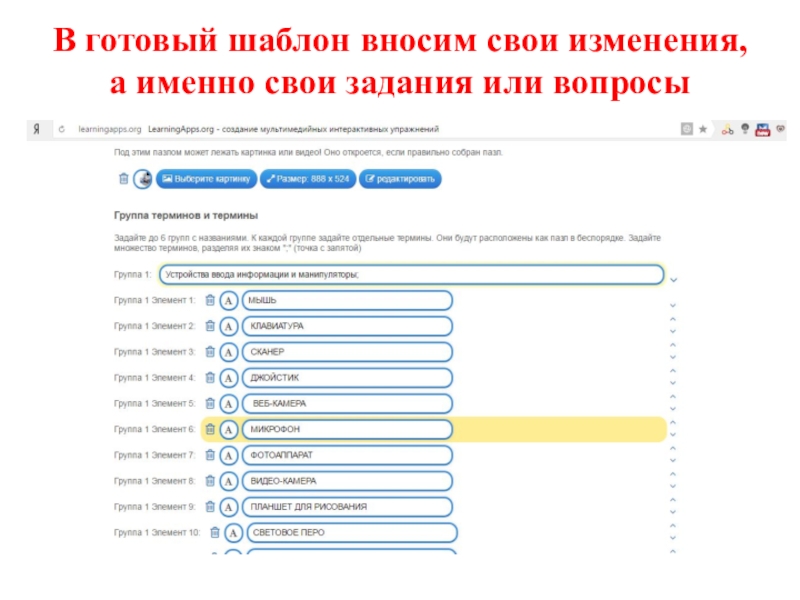The width and height of the screenshot is (800, 600).
Task: Delete Элемент 1 МЫШЬ with trash icon
Action: coord(210,300)
